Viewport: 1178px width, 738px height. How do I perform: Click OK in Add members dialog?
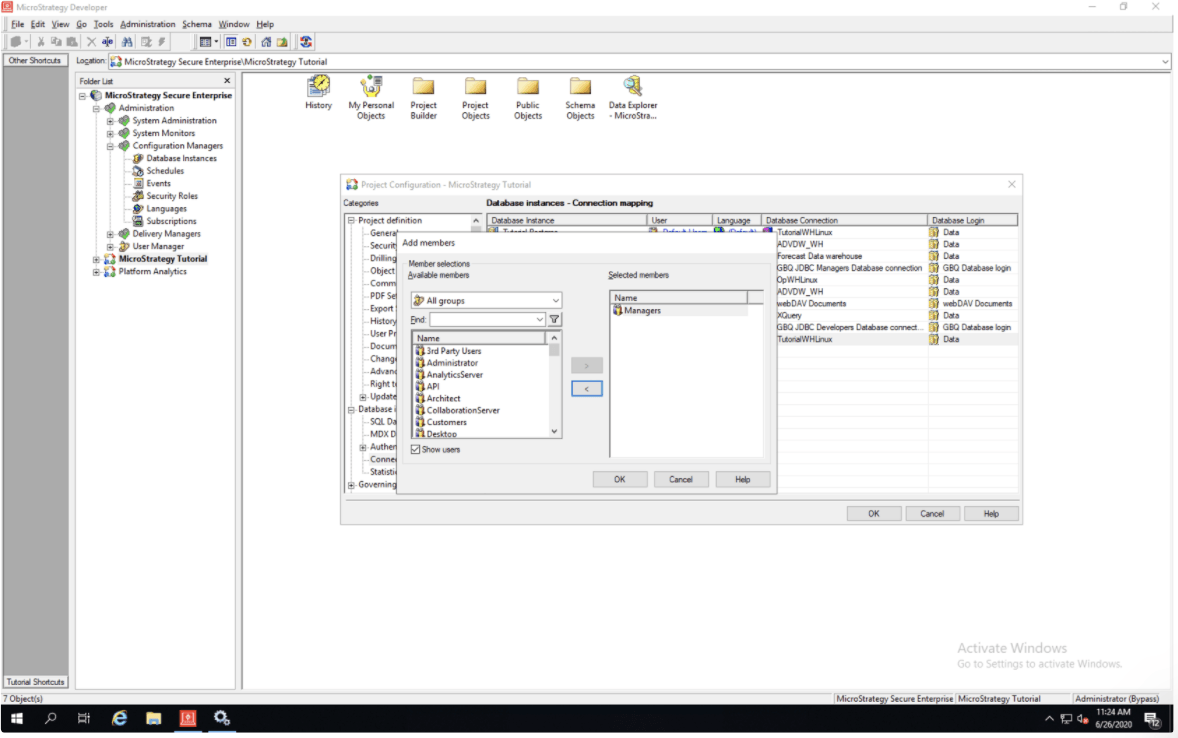pyautogui.click(x=619, y=480)
